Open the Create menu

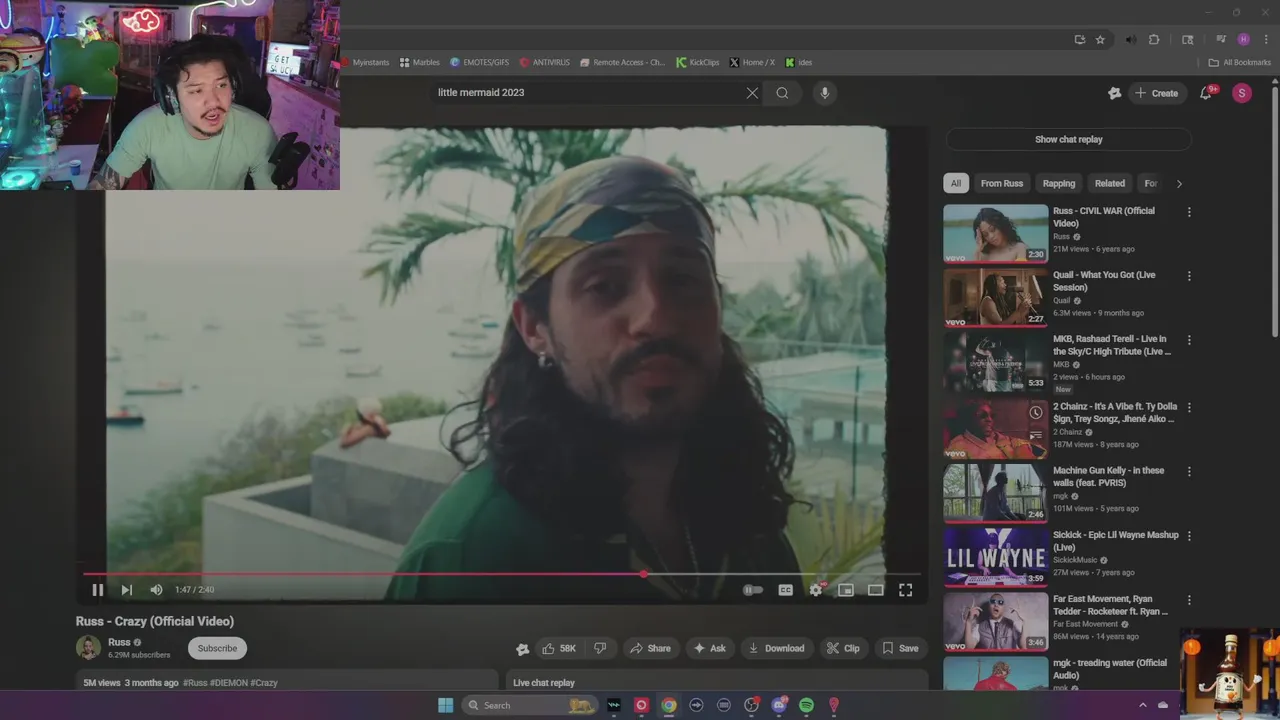1156,93
